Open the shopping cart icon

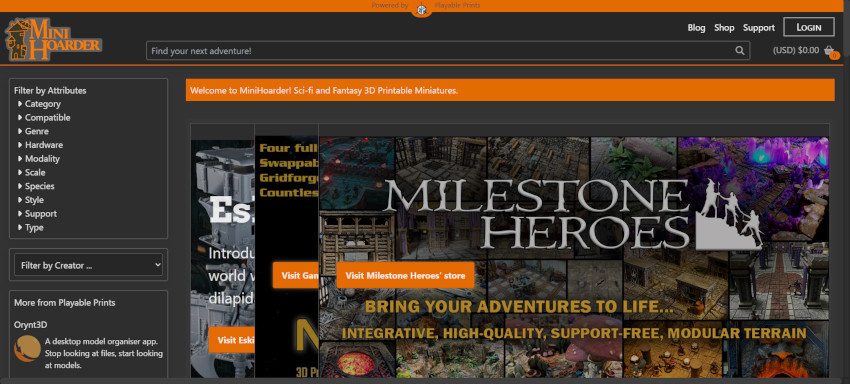coord(829,50)
